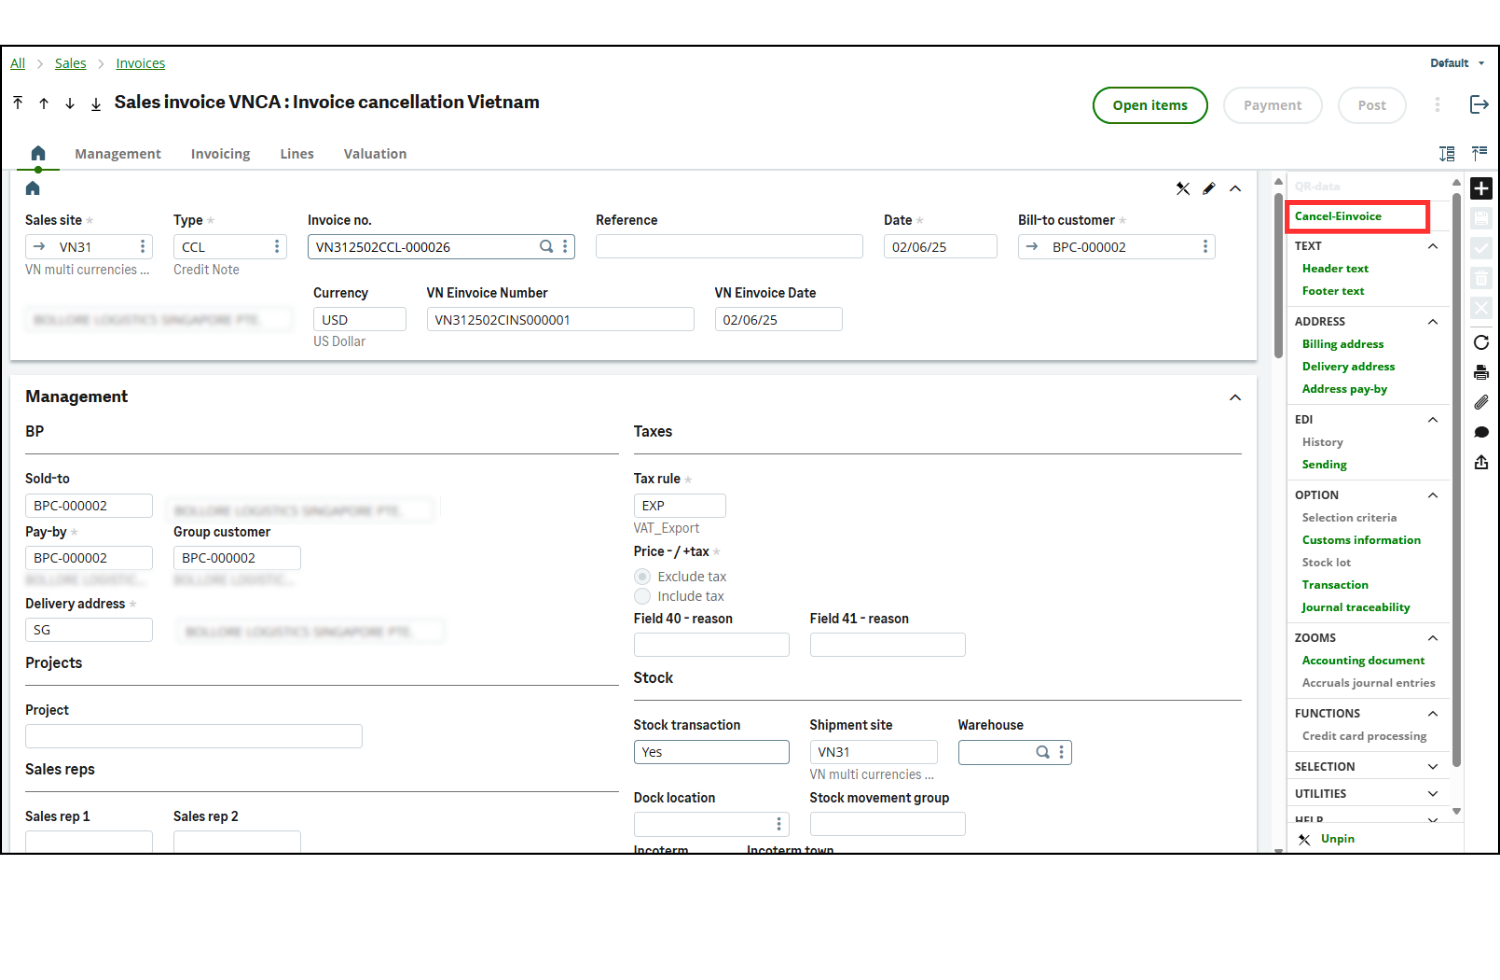Click the Warehouse field search magnifier
Image resolution: width=1500 pixels, height=980 pixels.
coord(1042,752)
